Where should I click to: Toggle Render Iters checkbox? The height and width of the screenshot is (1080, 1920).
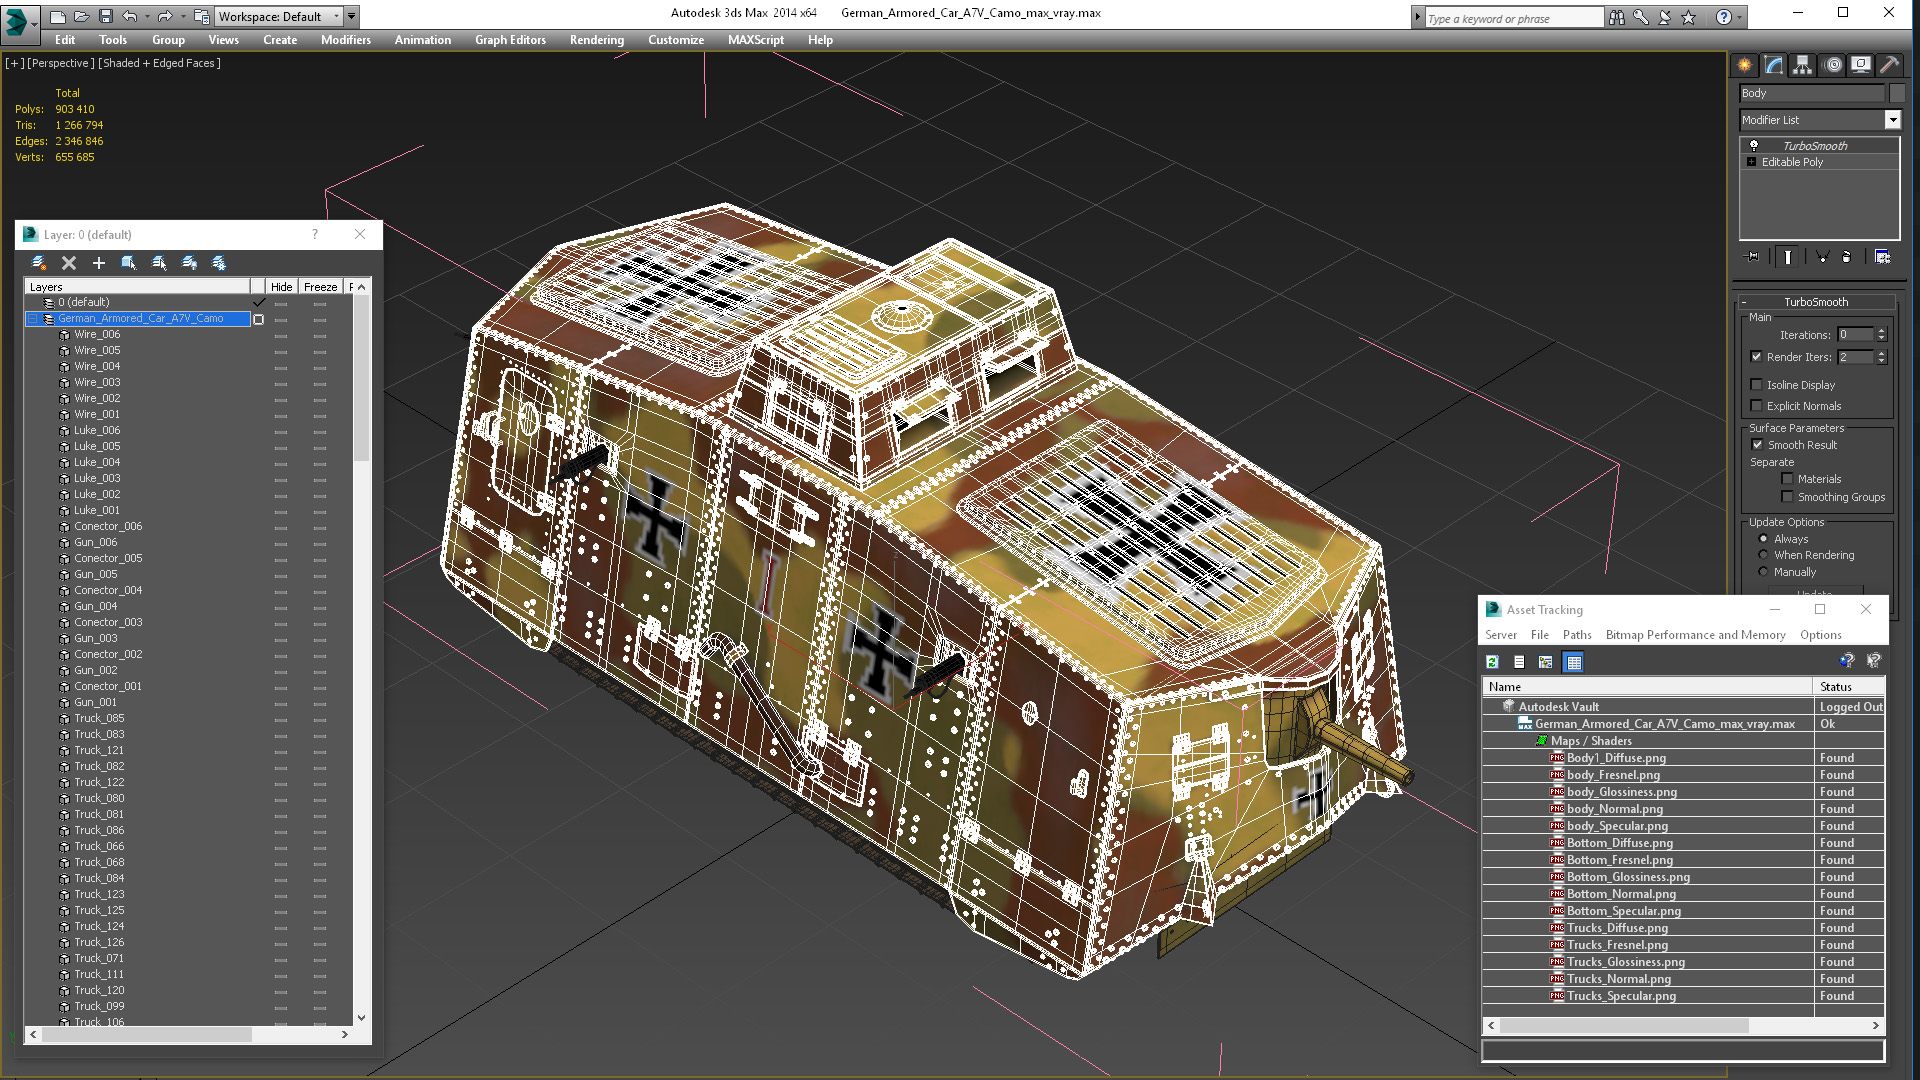(x=1757, y=357)
